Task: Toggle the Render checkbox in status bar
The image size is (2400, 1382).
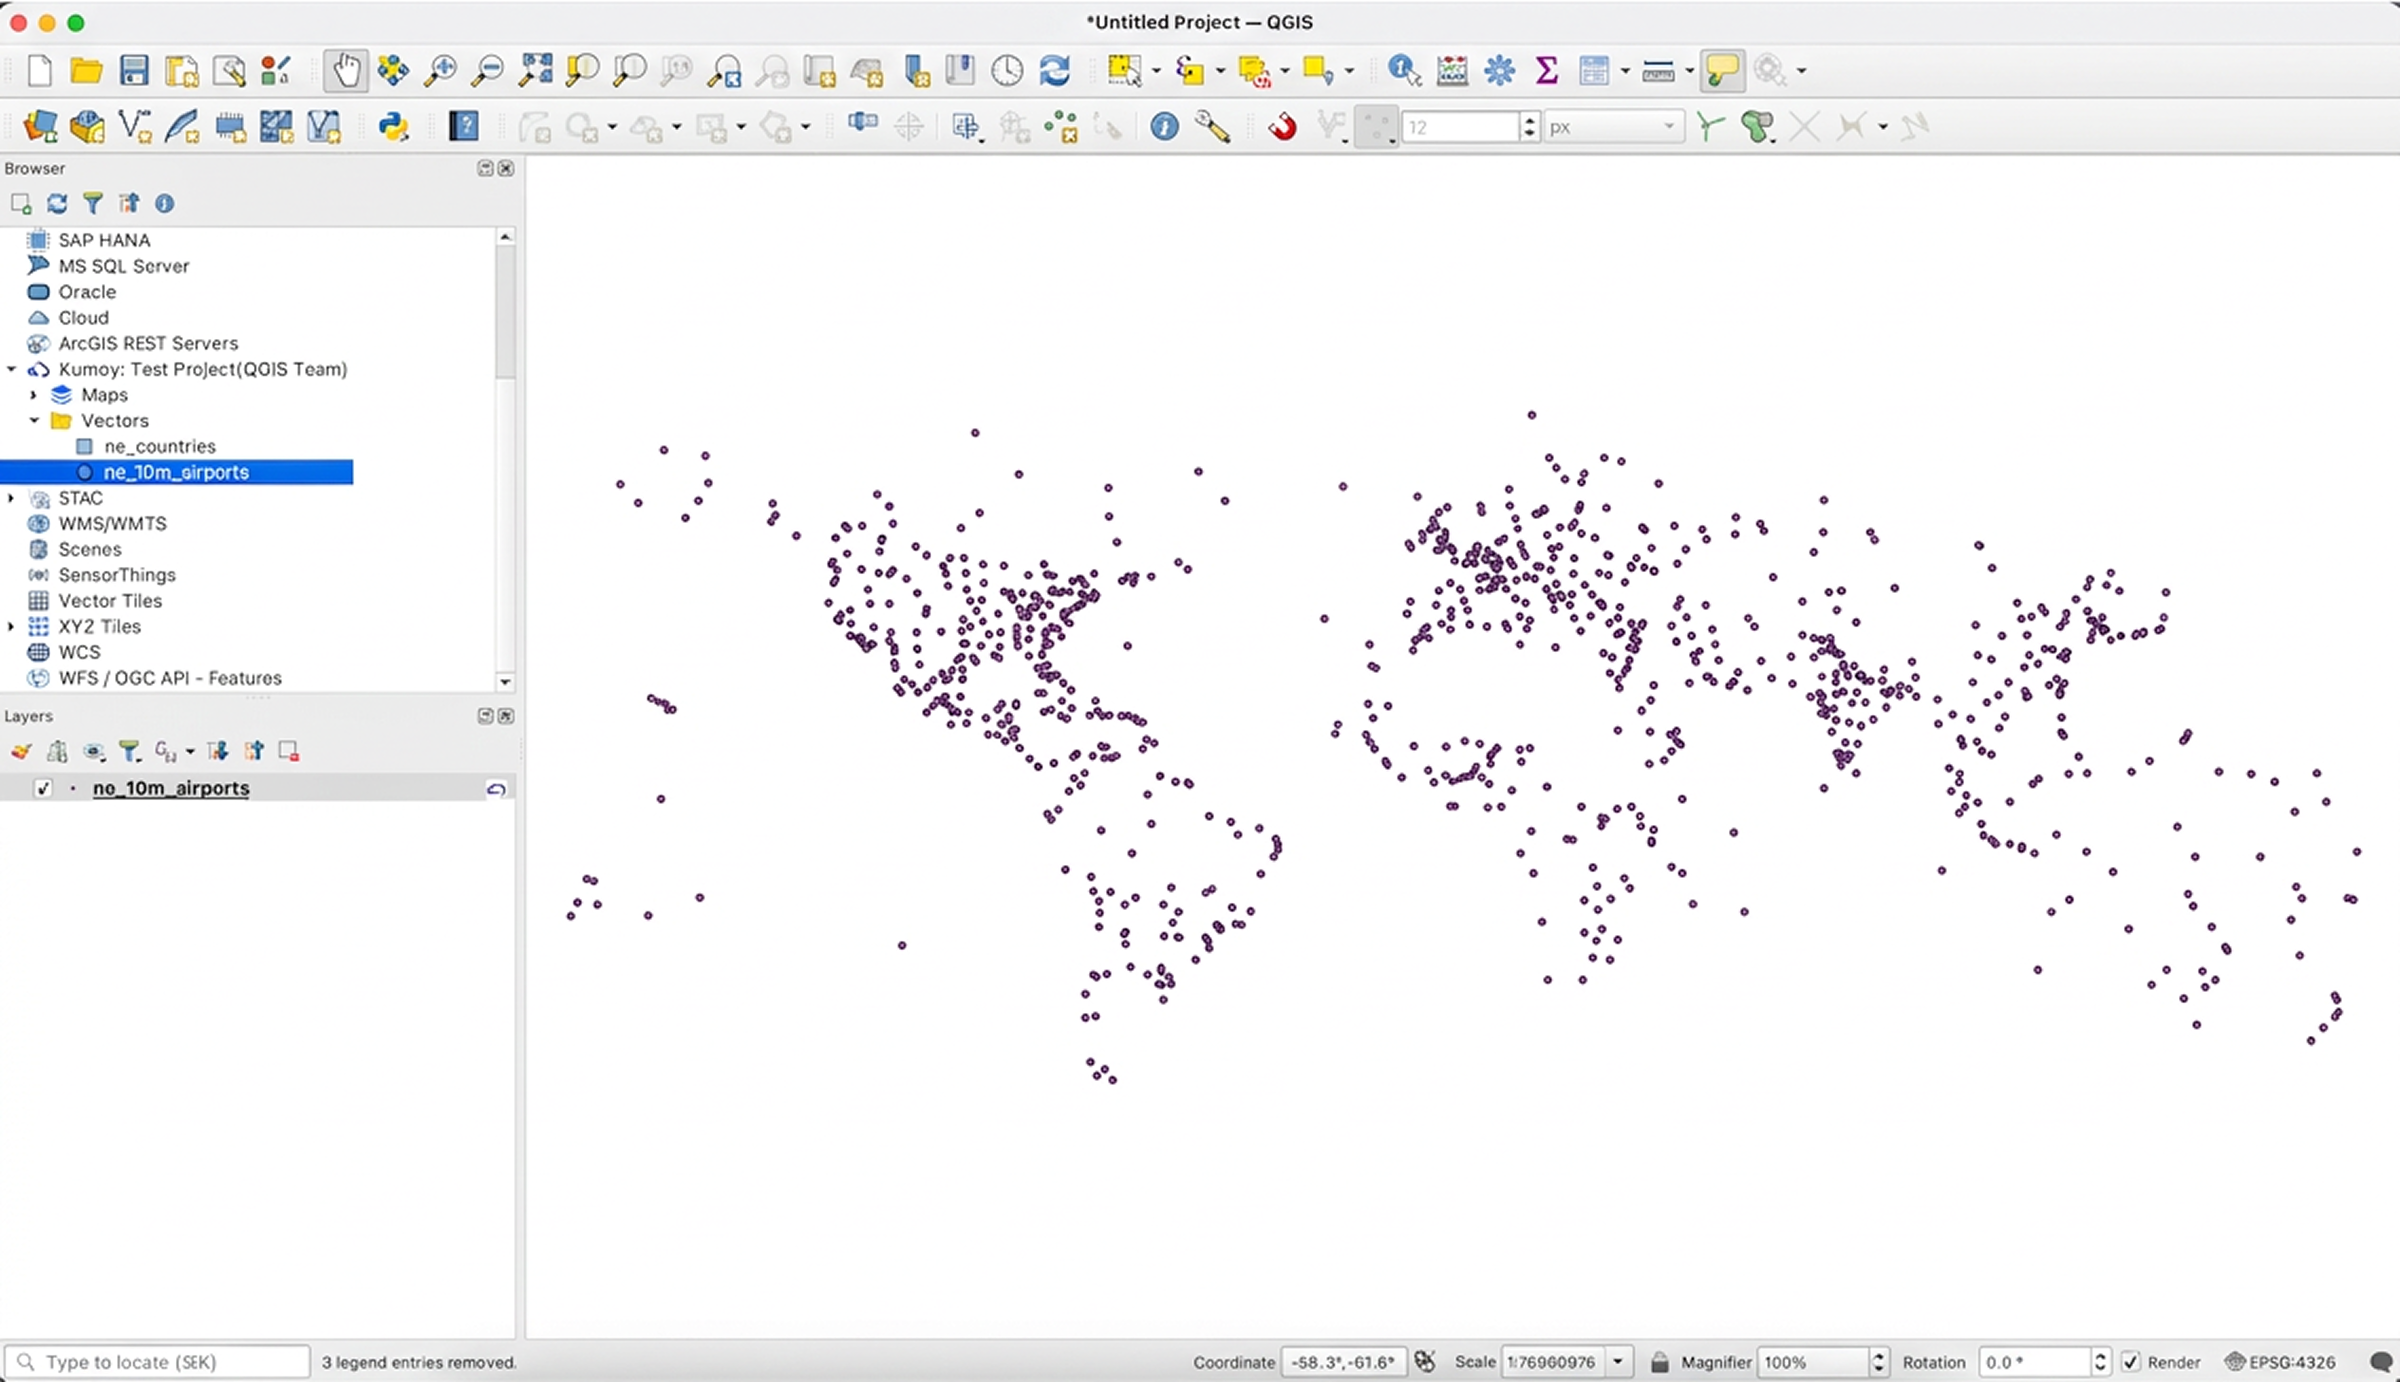Action: (x=2131, y=1362)
